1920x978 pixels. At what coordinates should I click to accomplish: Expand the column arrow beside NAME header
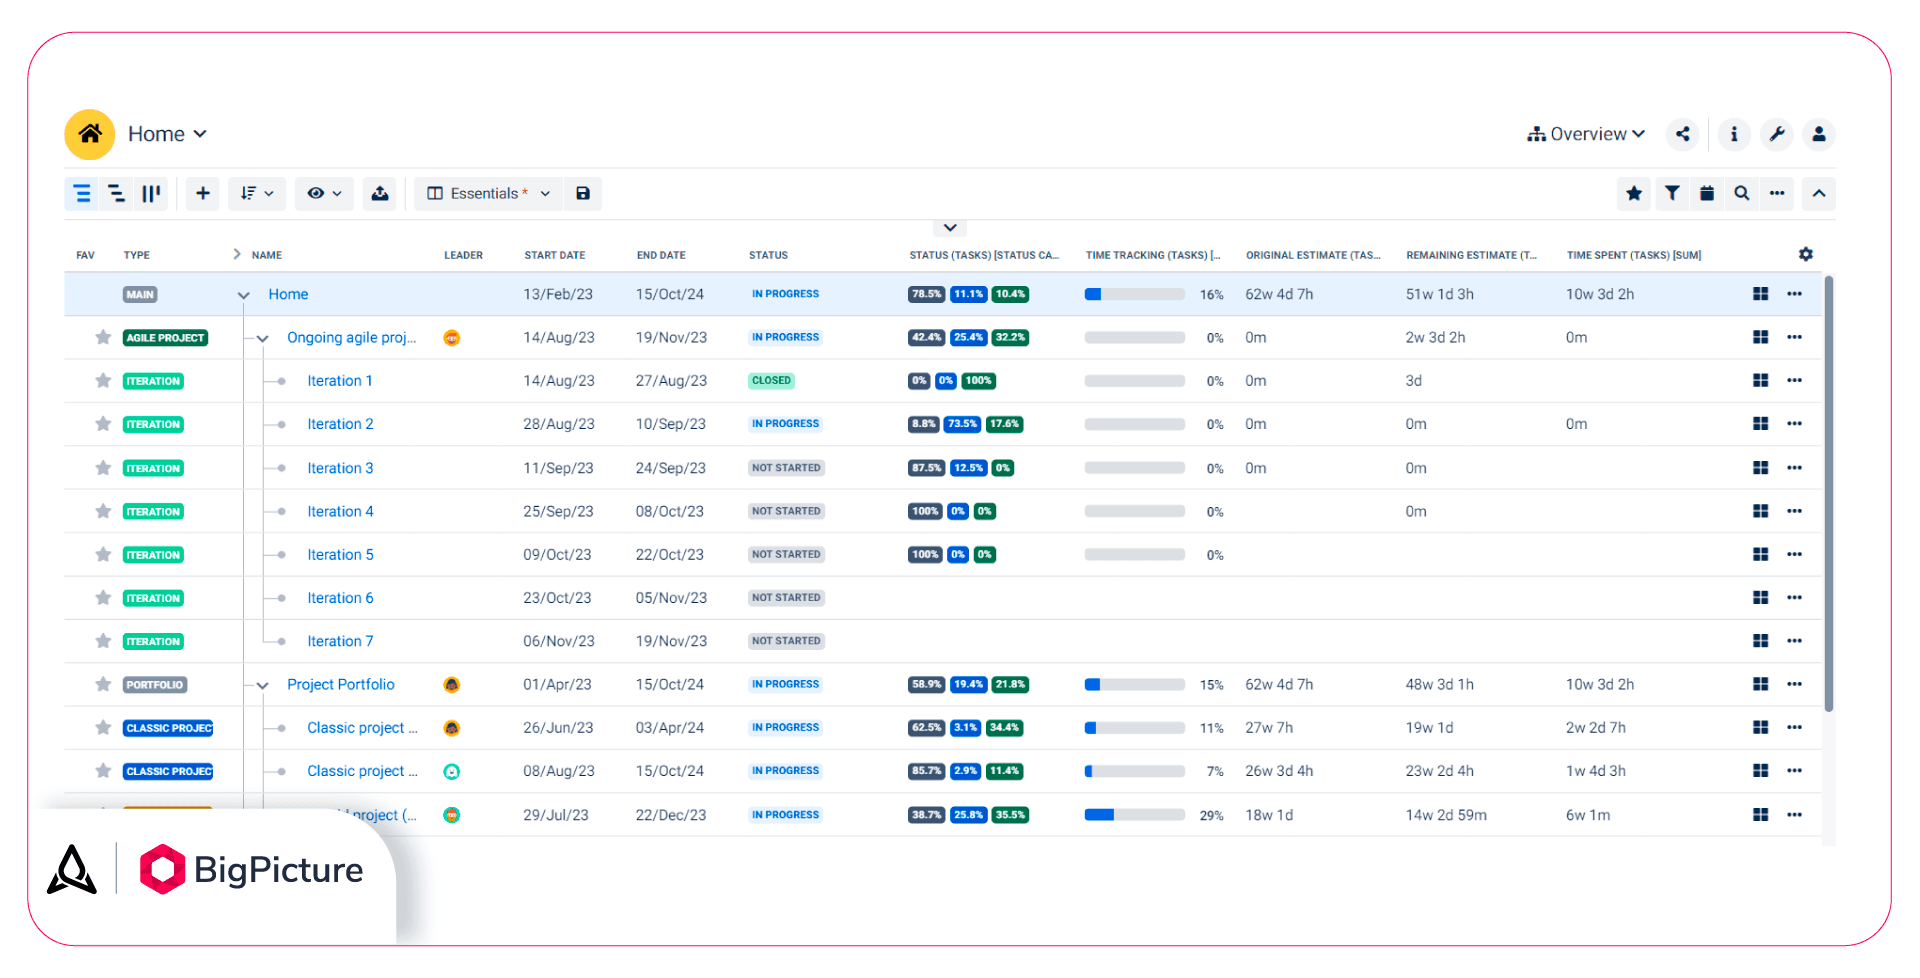[x=237, y=254]
